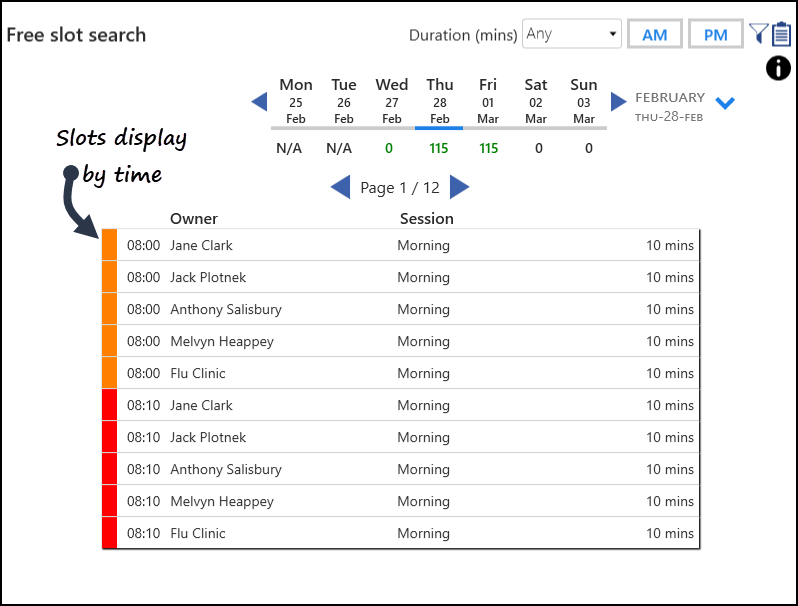Open the clipboard list icon
This screenshot has height=606, width=798.
click(781, 34)
